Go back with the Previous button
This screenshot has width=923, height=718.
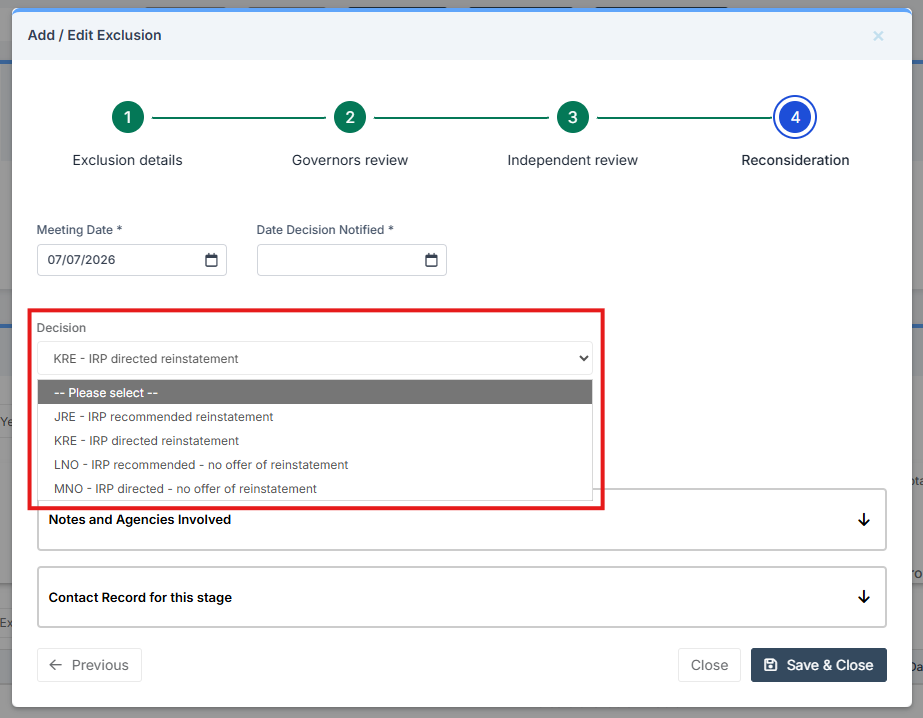click(x=89, y=665)
